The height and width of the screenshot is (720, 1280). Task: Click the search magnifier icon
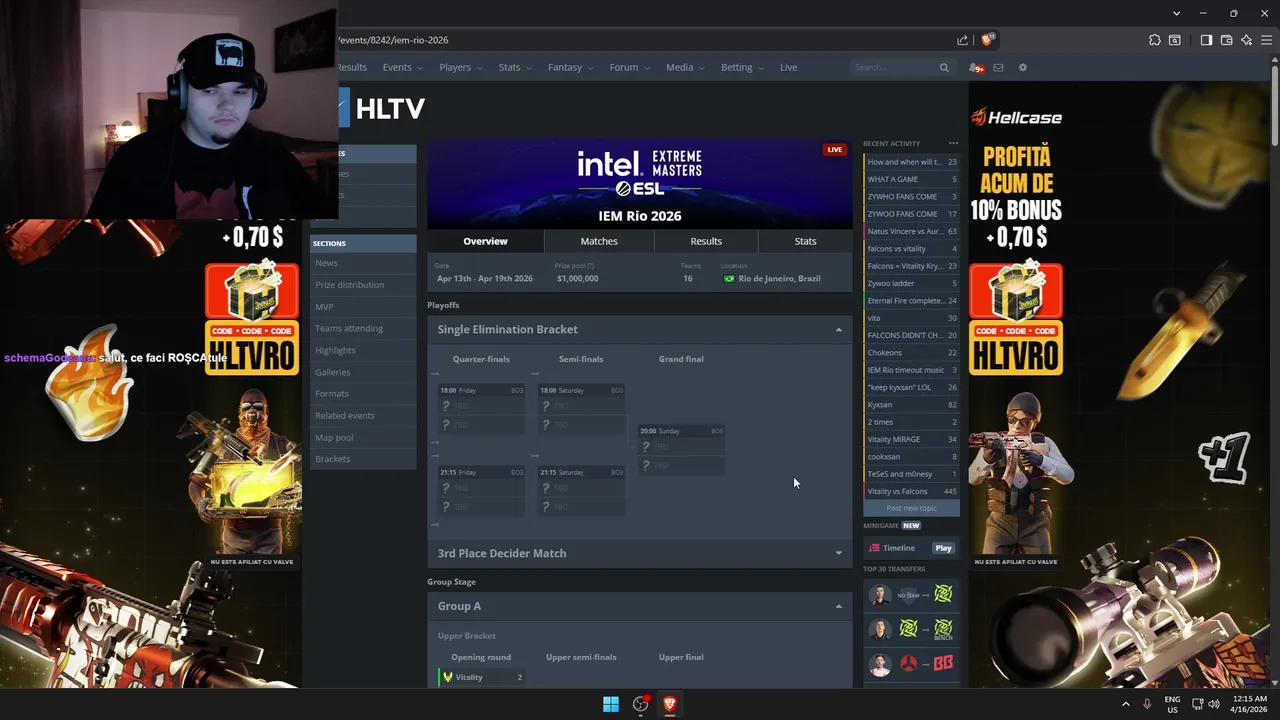(x=944, y=68)
